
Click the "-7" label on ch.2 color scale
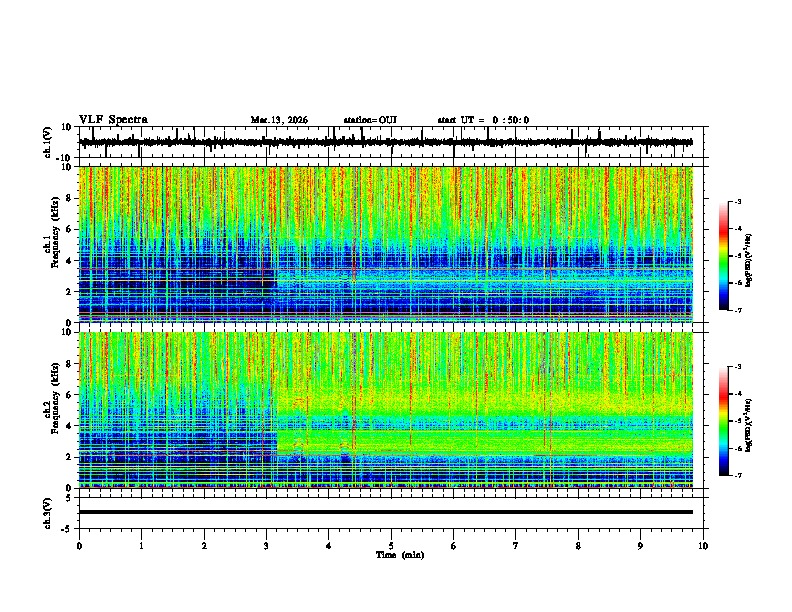(x=738, y=476)
